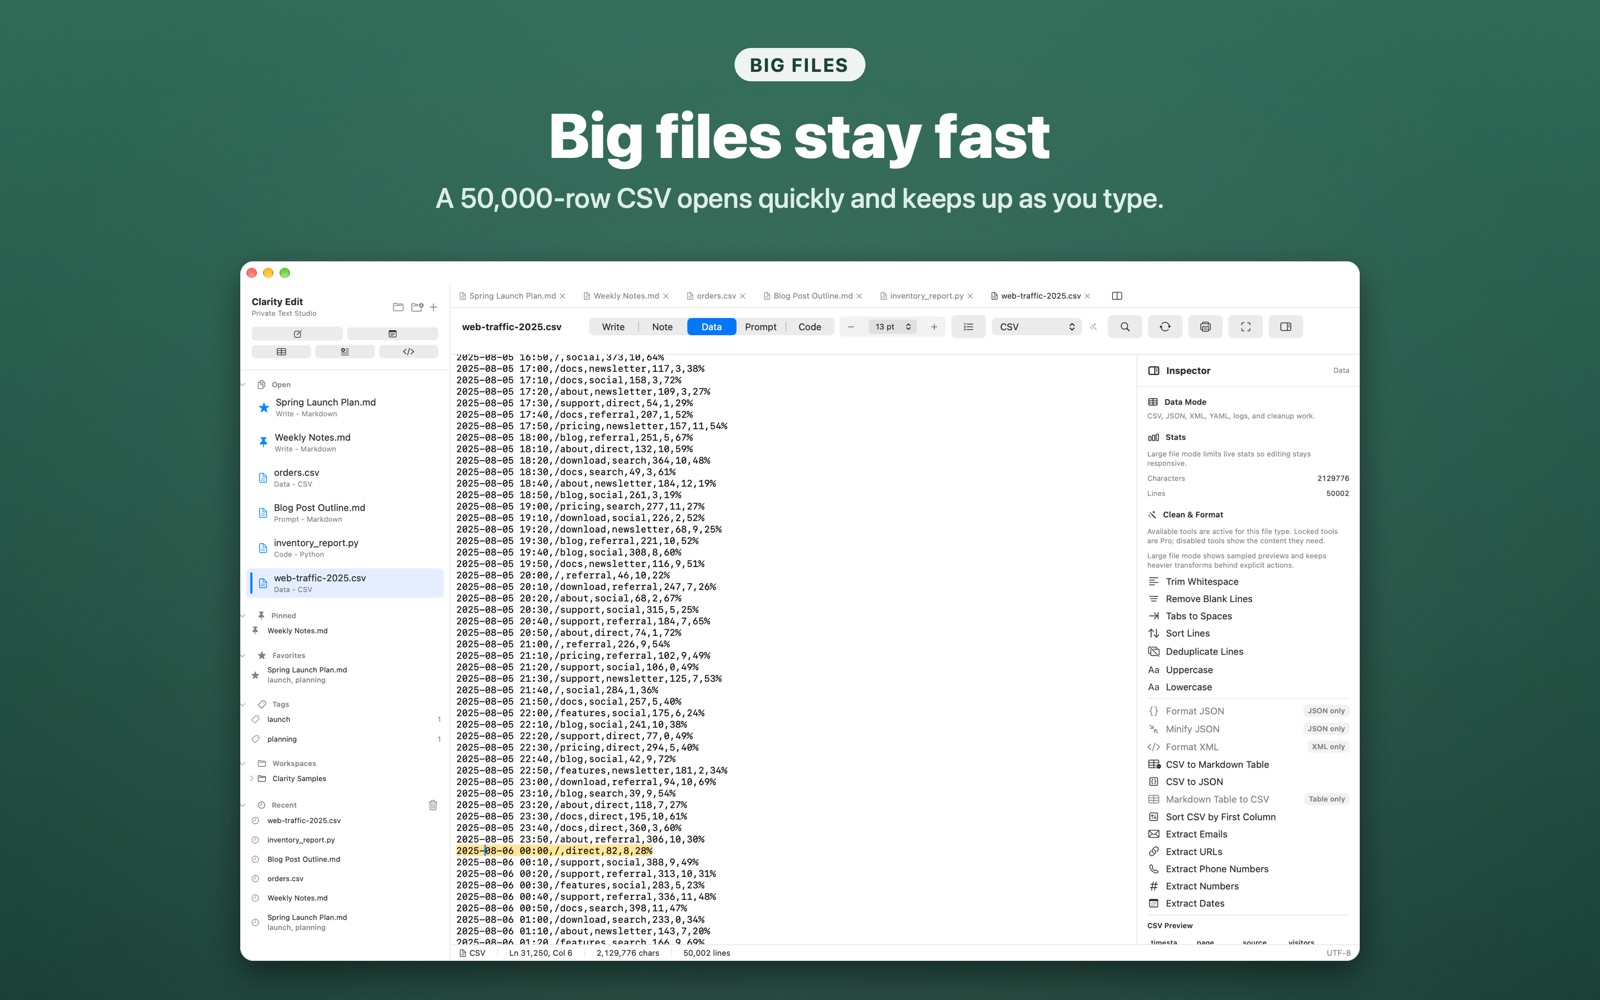Select the Data mode segment

click(711, 327)
